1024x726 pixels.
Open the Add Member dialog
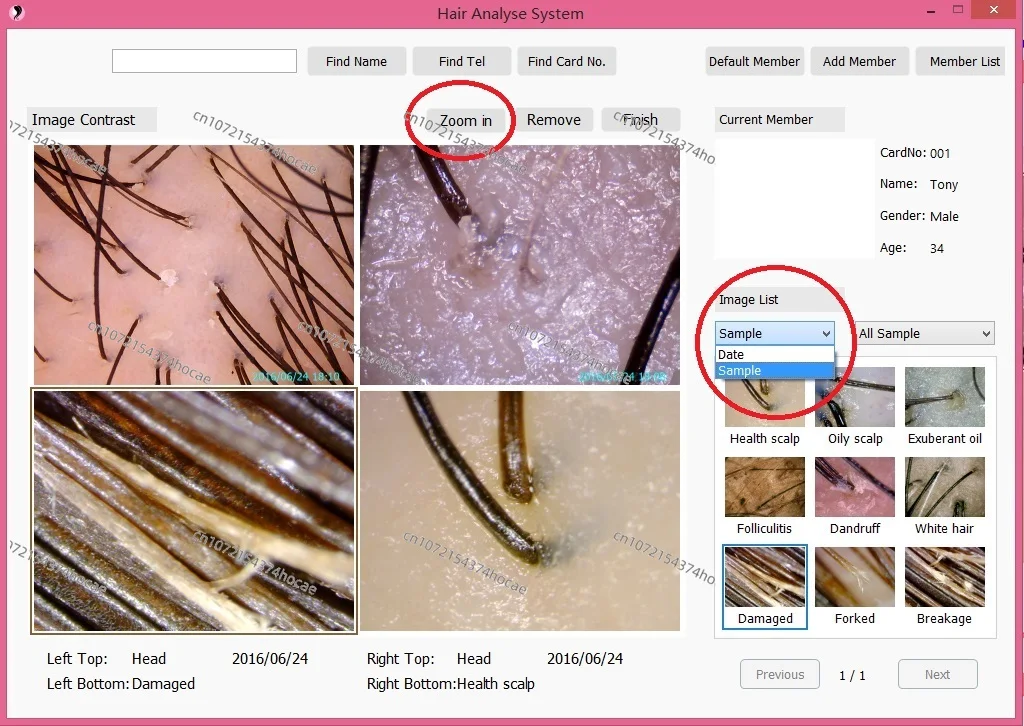[x=859, y=61]
